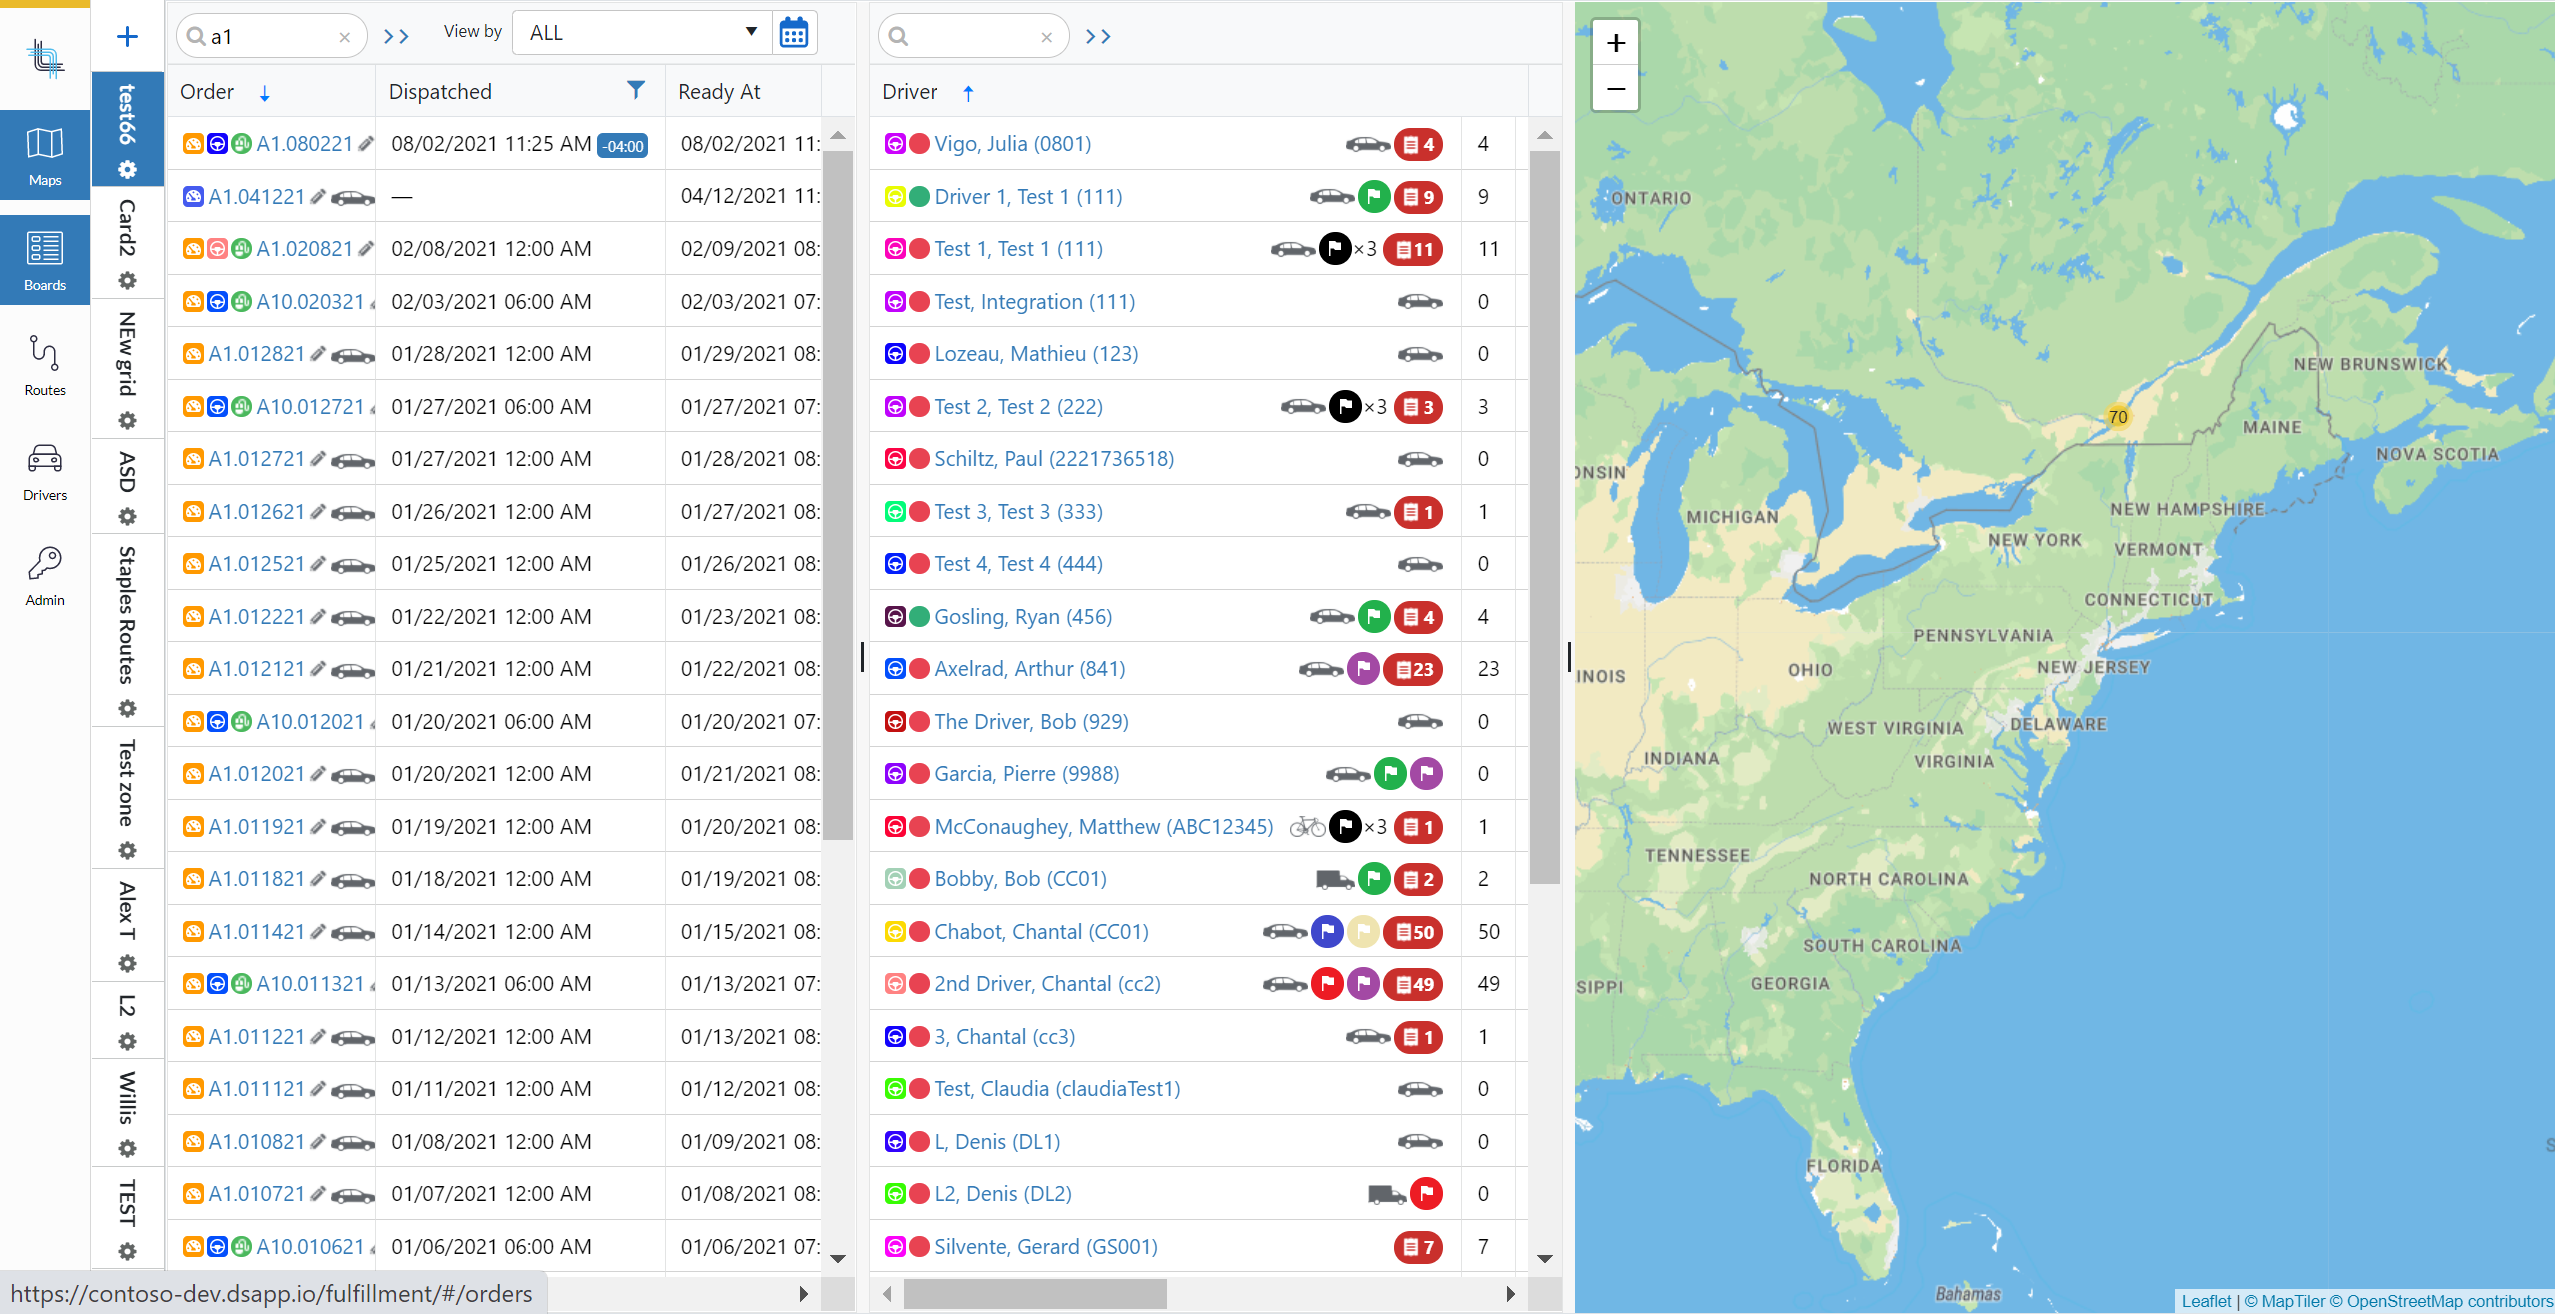Expand the order panel with the double chevrons
Image resolution: width=2555 pixels, height=1314 pixels.
pos(396,35)
